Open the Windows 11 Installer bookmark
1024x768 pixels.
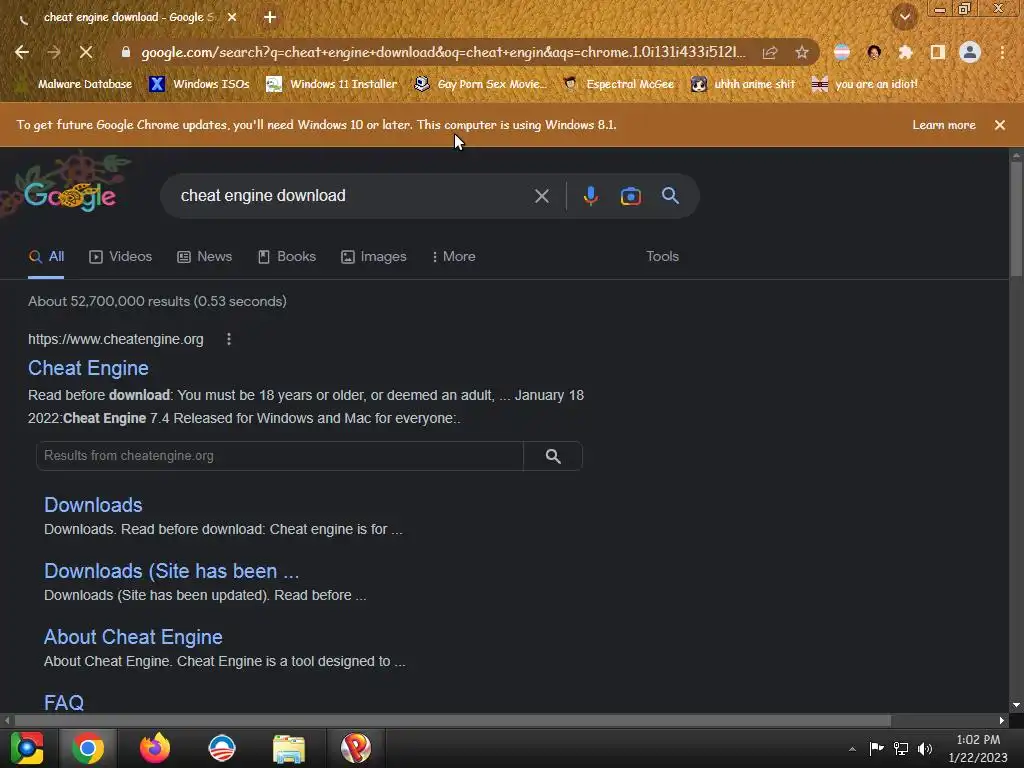[332, 84]
